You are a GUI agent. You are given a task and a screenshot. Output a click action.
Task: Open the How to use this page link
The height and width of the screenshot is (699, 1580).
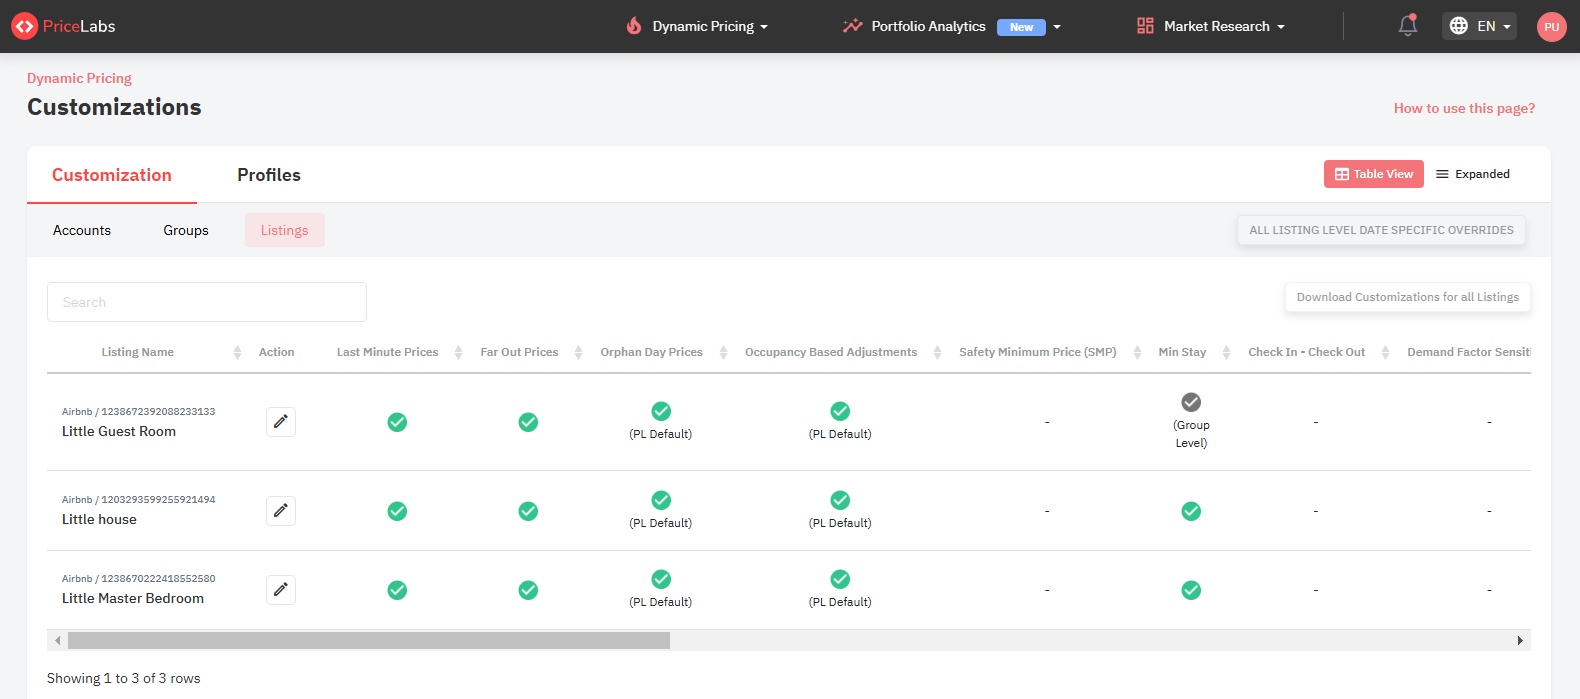pyautogui.click(x=1464, y=108)
